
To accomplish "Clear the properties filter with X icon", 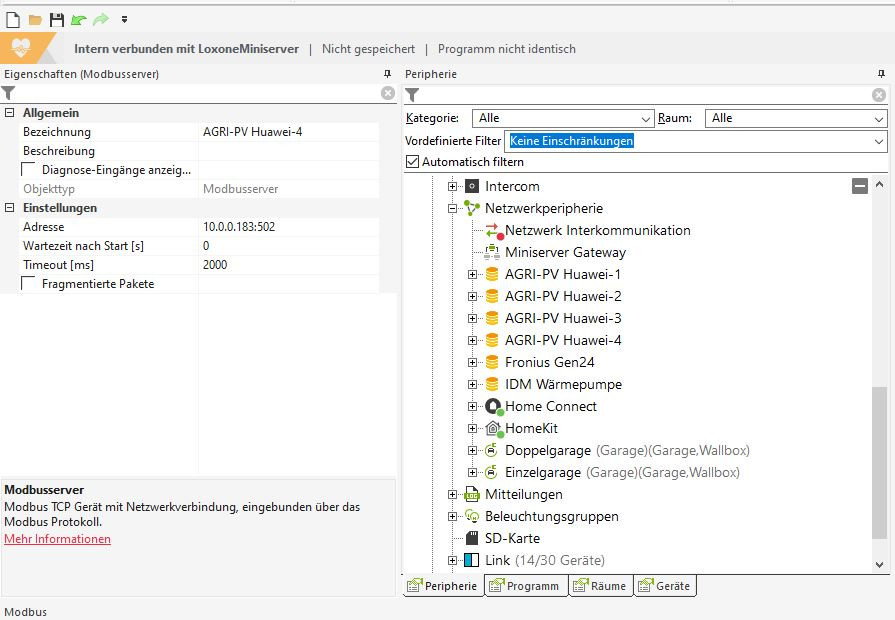I will click(388, 93).
